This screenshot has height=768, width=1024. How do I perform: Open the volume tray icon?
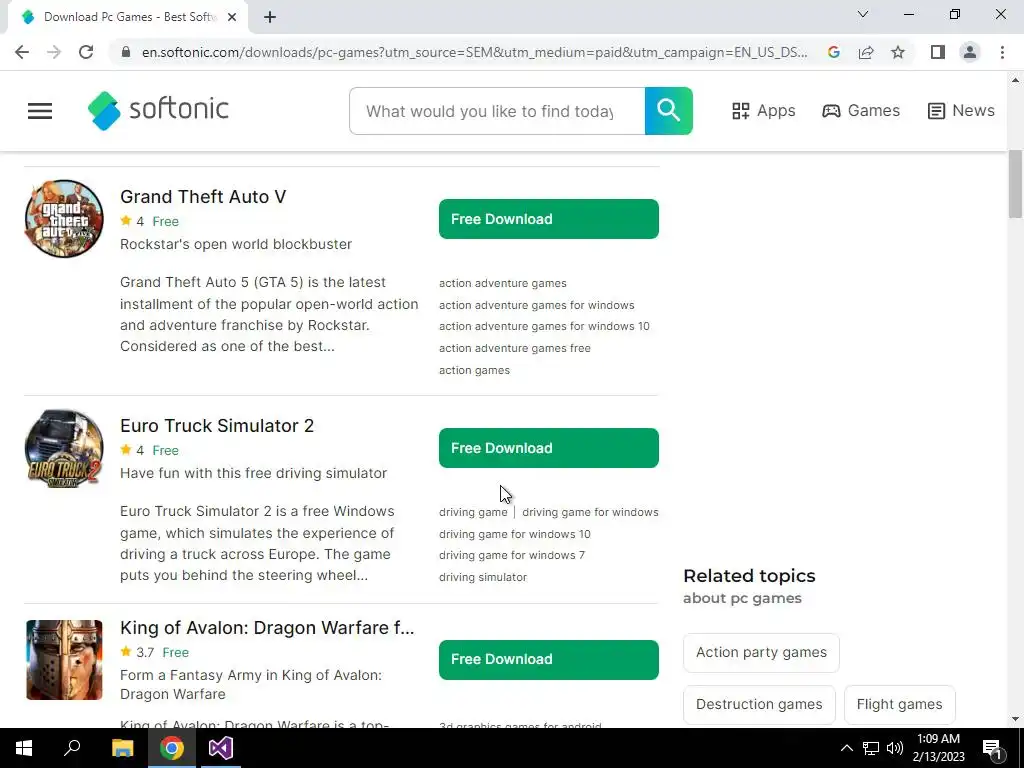pyautogui.click(x=895, y=748)
